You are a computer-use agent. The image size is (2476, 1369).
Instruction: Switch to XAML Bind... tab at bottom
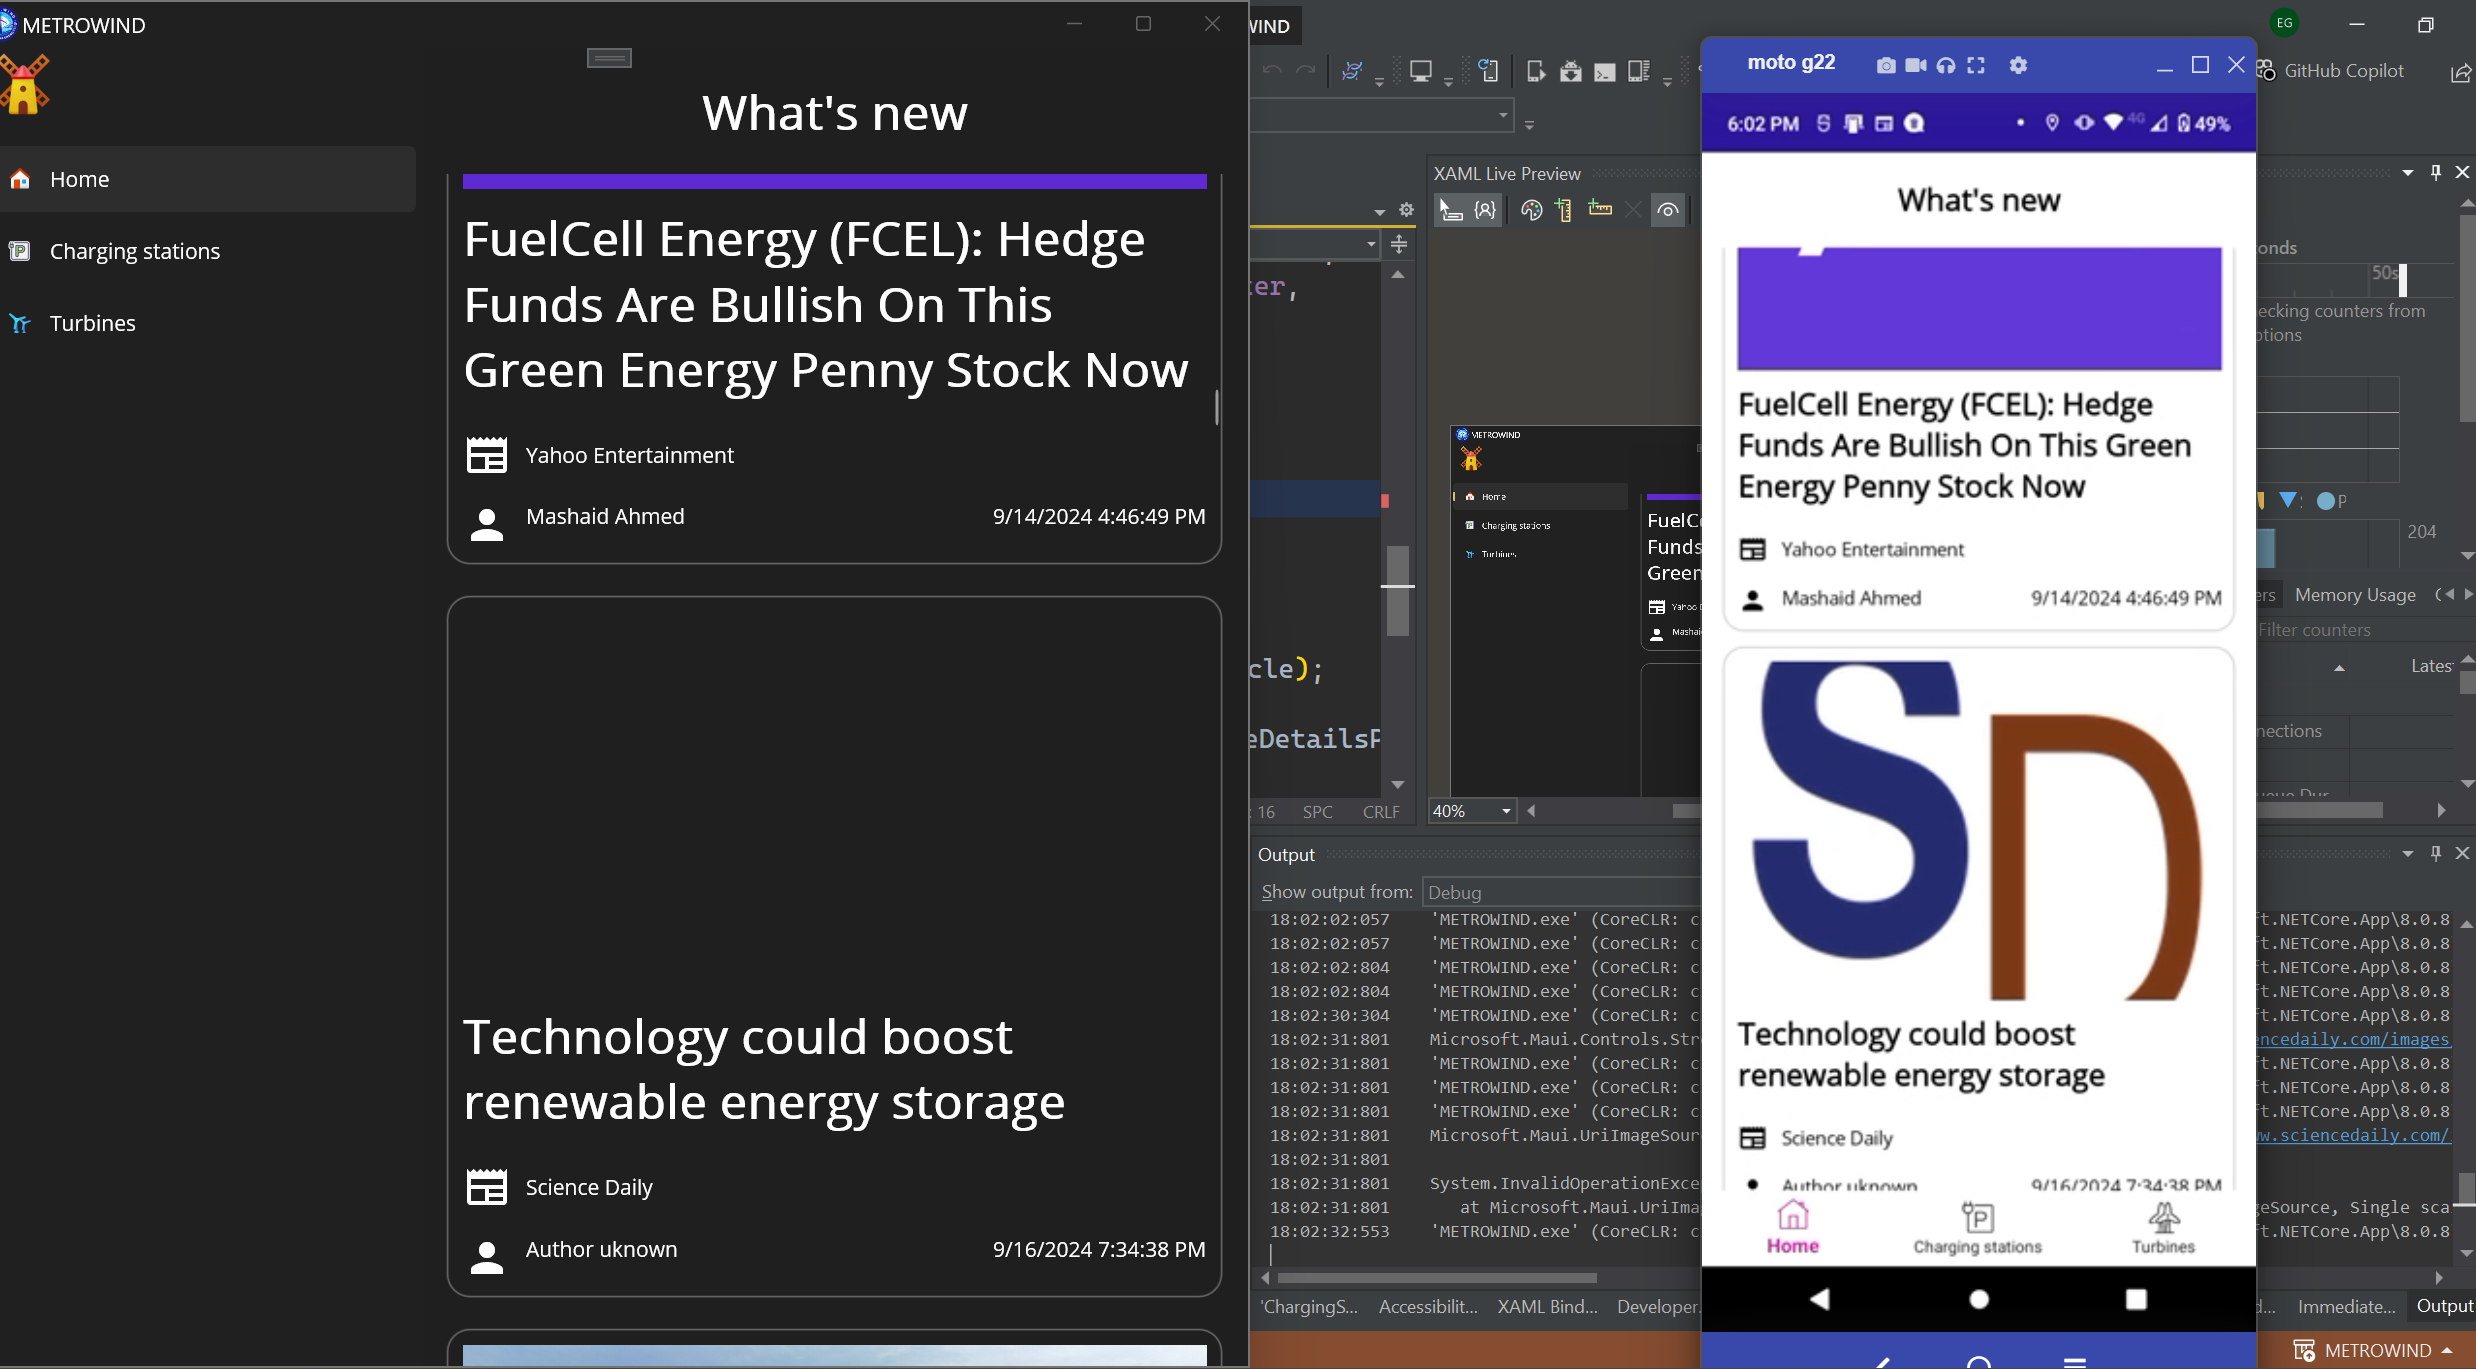1547,1306
